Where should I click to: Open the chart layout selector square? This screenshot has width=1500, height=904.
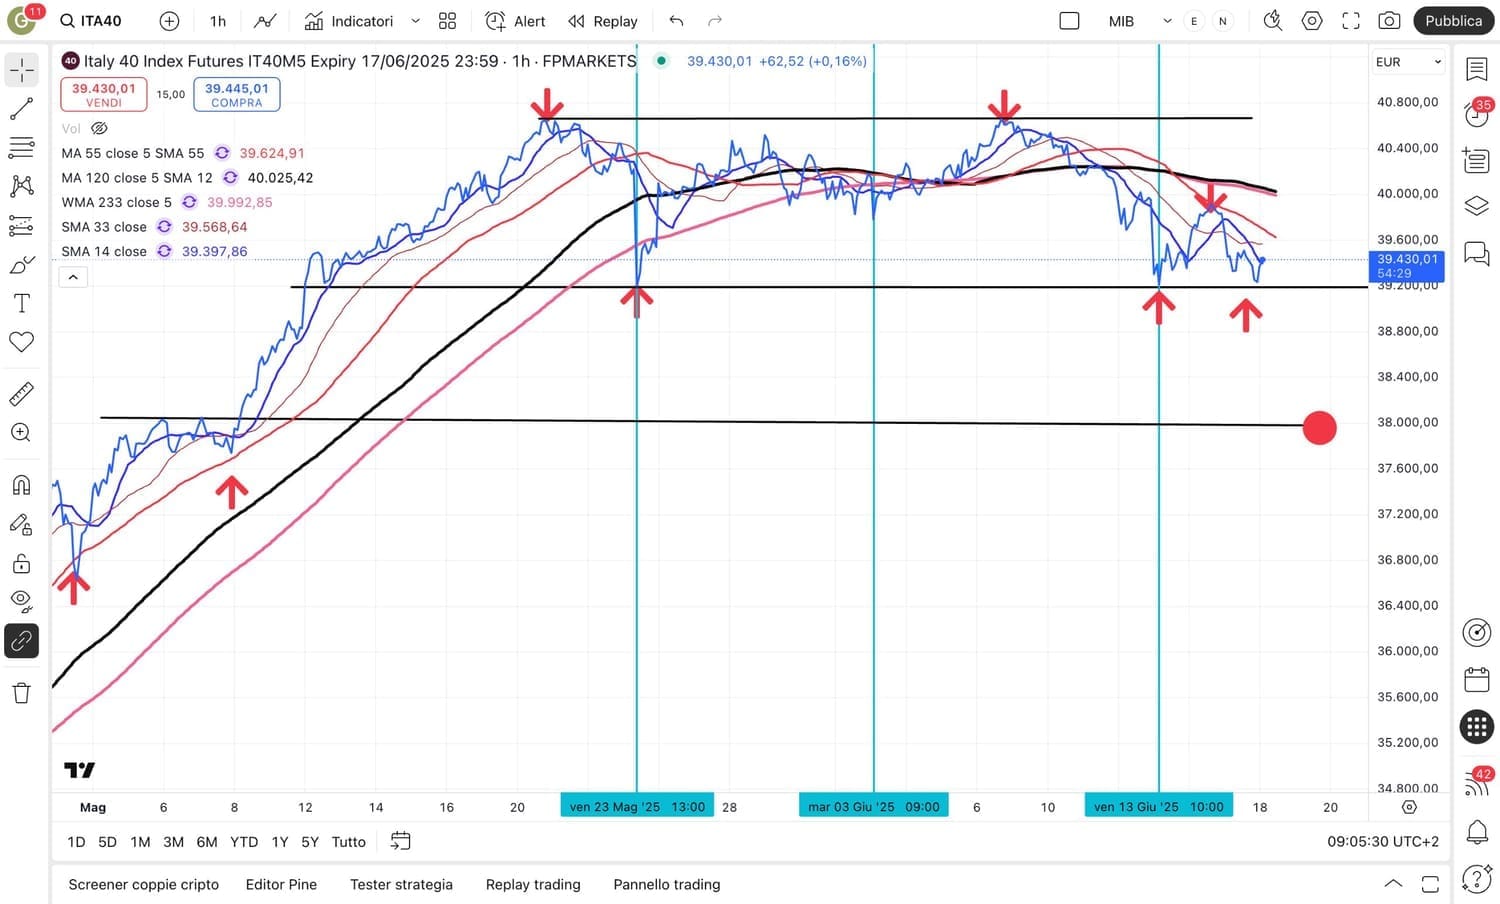click(1069, 21)
